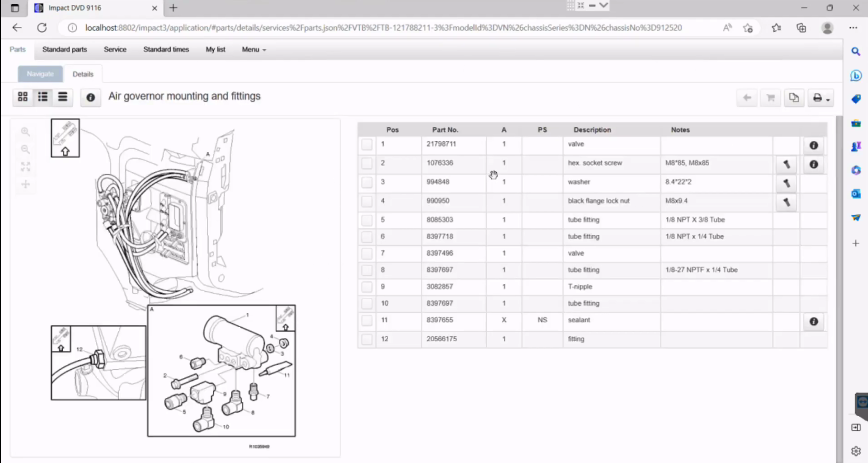
Task: Switch to the Navigate tab
Action: (x=40, y=74)
